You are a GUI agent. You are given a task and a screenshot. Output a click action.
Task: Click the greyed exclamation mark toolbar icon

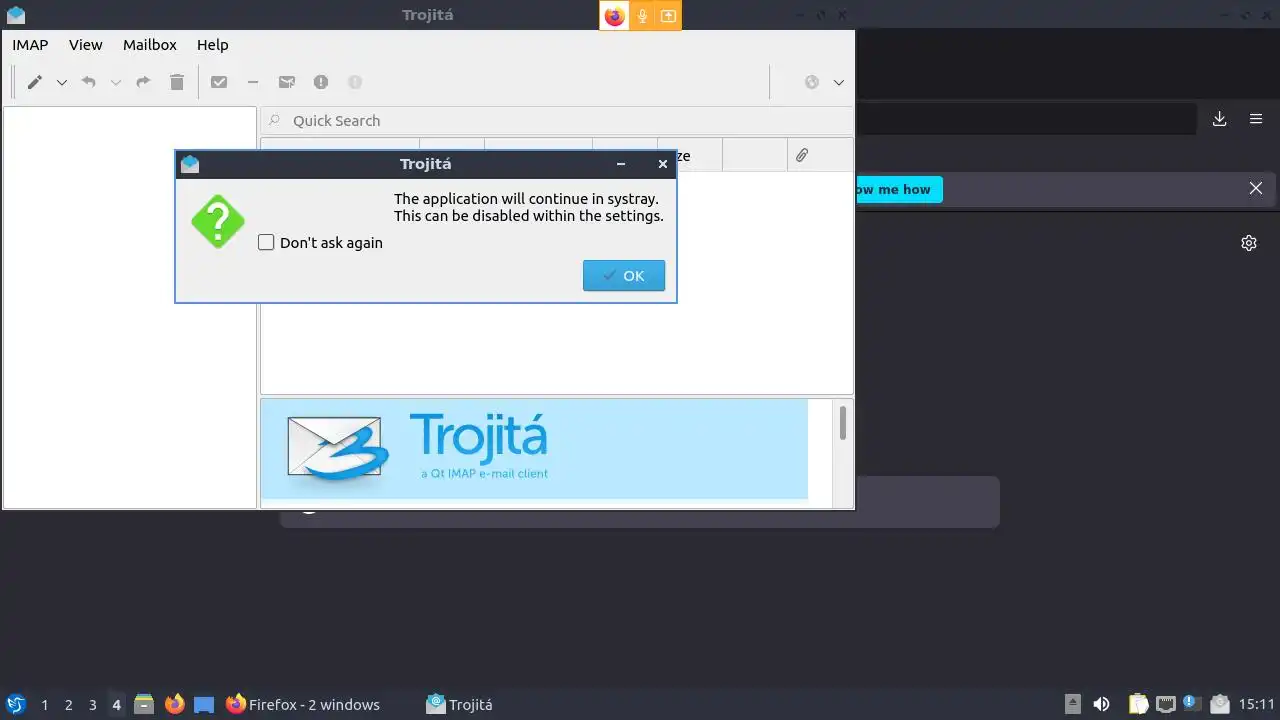[355, 82]
